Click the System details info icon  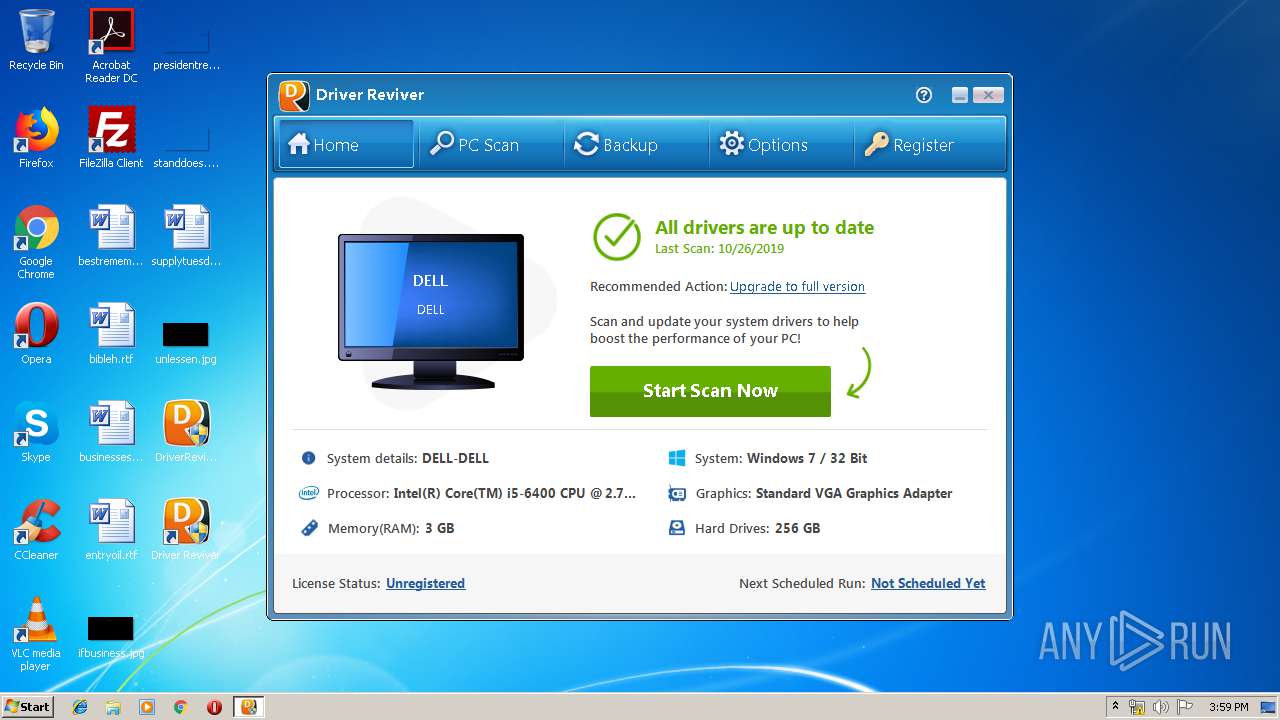click(308, 458)
